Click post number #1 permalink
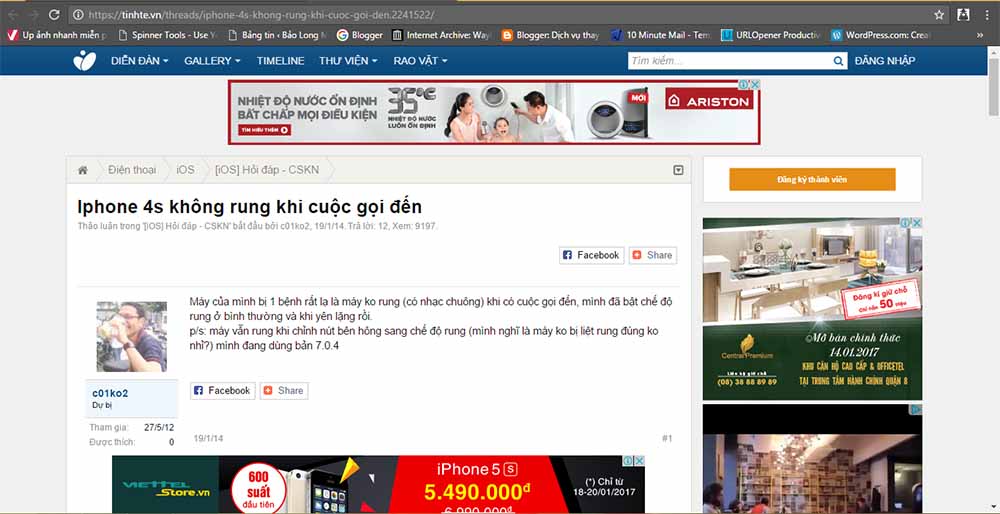Viewport: 1000px width, 514px height. pos(667,439)
